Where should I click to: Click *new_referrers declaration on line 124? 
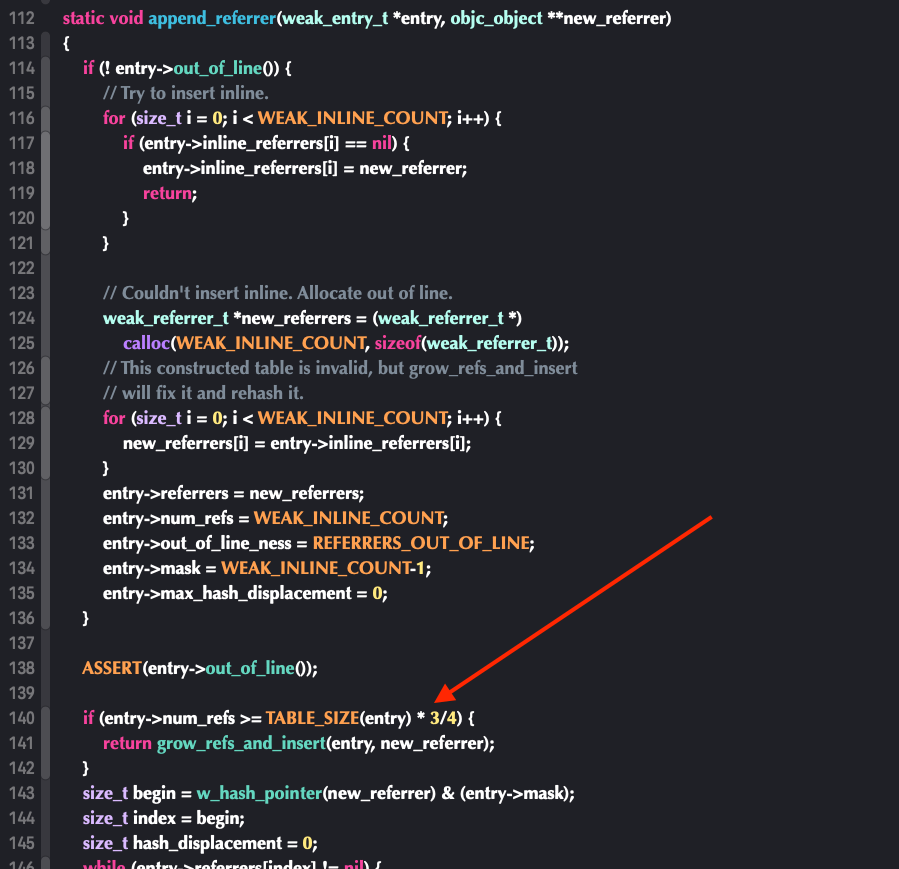click(x=292, y=318)
